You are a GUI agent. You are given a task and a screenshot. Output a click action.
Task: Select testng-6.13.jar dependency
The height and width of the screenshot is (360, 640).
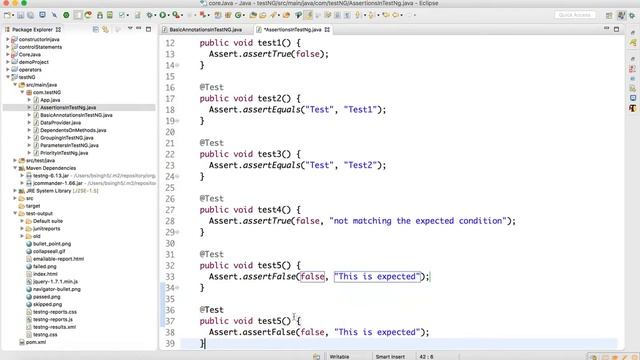click(51, 176)
